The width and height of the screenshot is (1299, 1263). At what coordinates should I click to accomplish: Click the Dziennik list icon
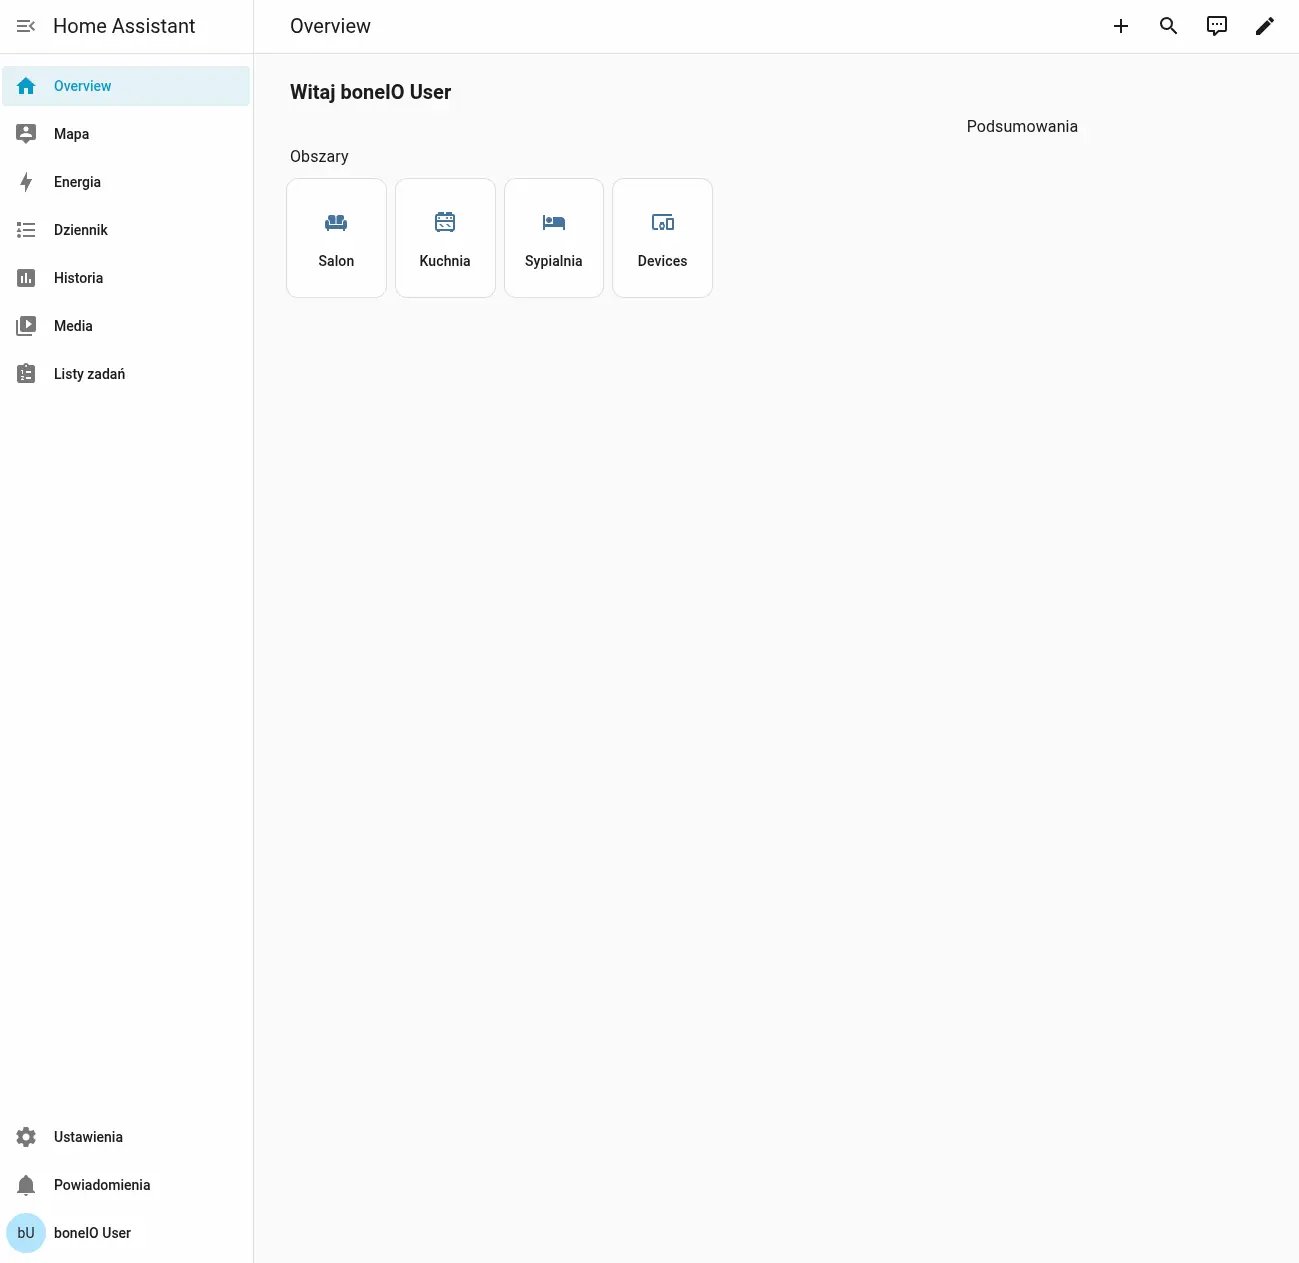pos(26,230)
